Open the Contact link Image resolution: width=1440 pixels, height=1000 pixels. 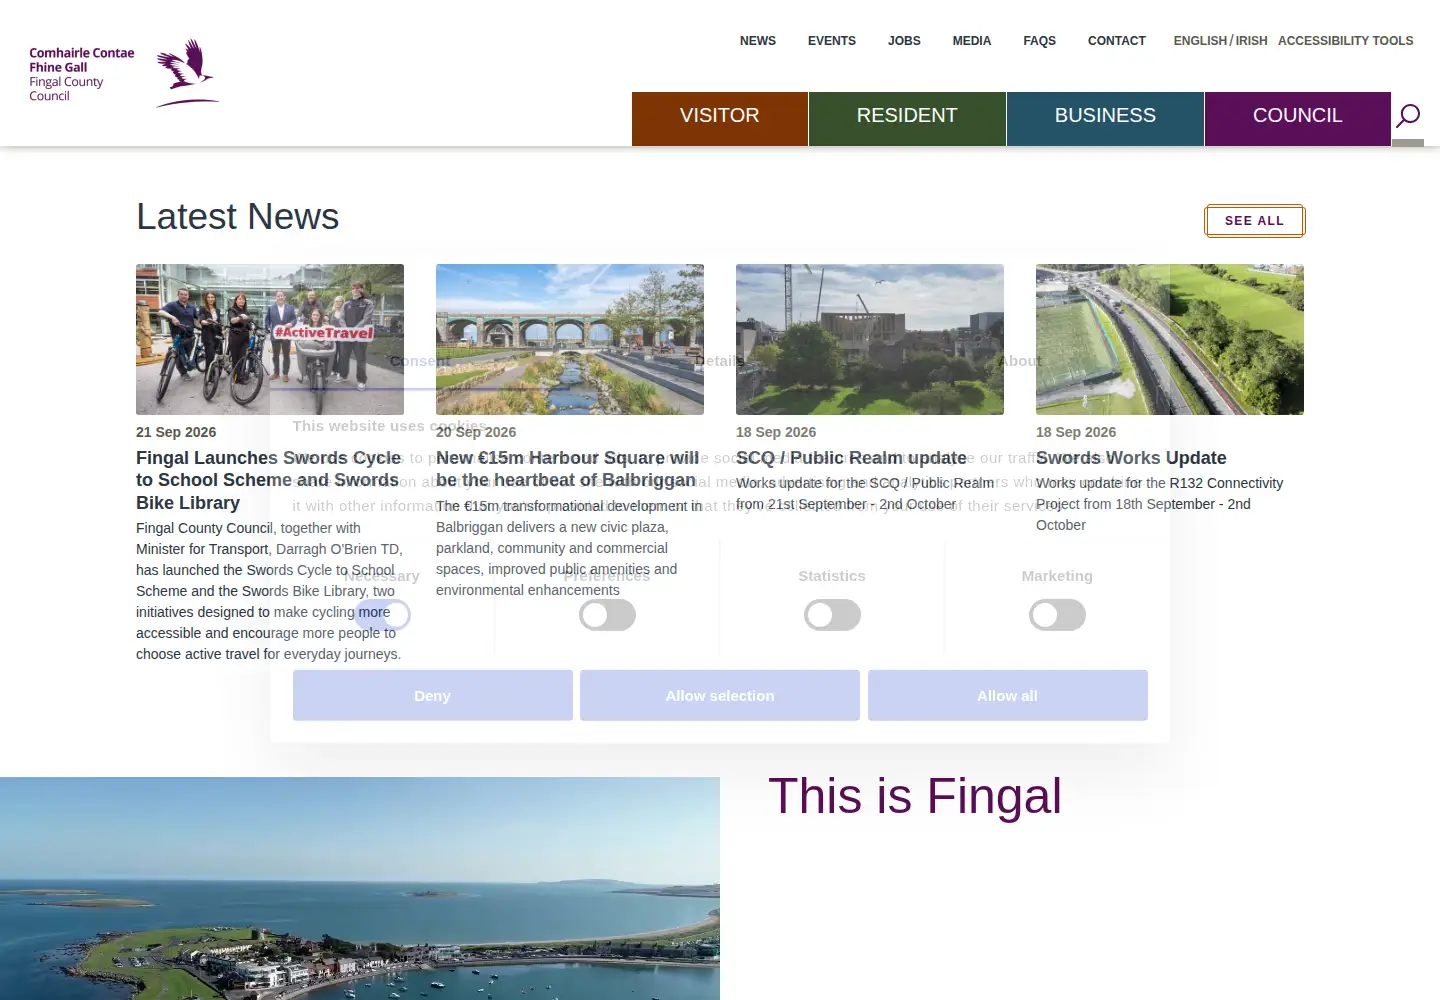[1117, 41]
